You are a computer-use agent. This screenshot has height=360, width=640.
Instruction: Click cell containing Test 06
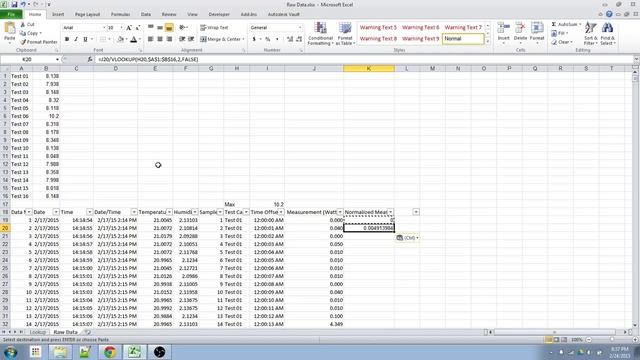click(x=21, y=116)
